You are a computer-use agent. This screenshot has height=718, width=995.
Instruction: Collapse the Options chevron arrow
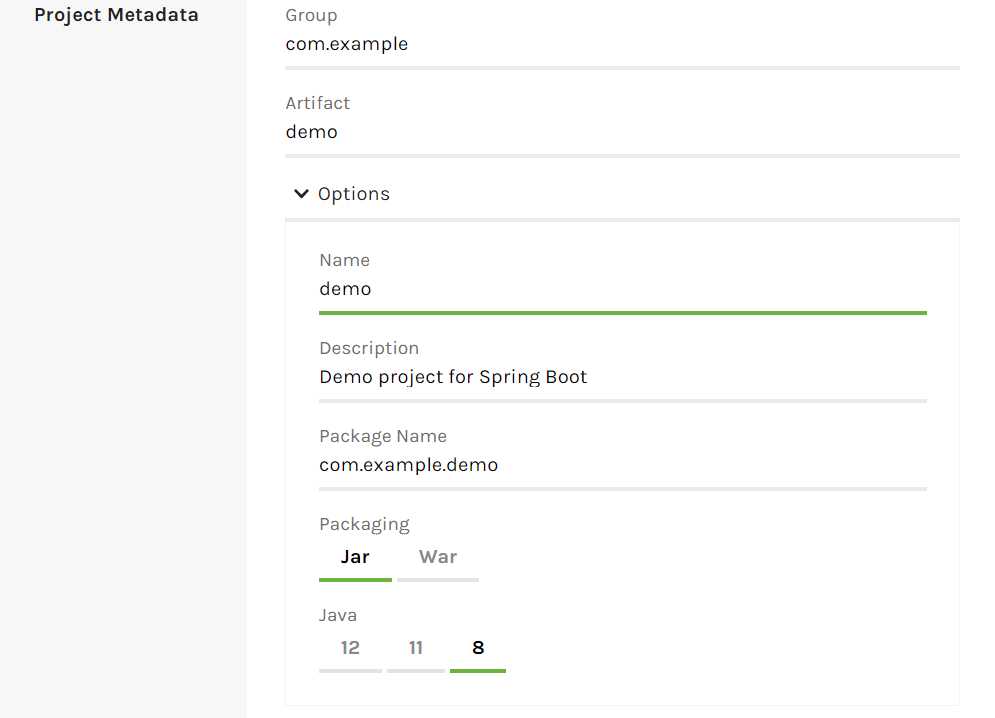301,194
